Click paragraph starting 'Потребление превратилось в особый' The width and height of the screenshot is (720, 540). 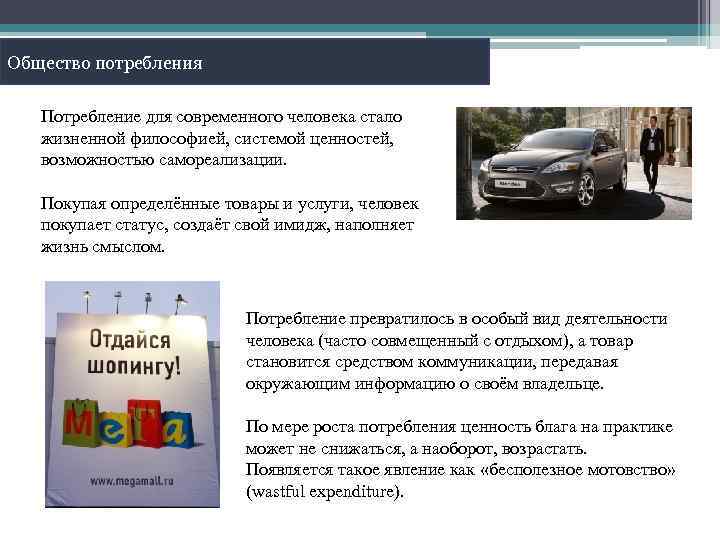[x=456, y=351]
